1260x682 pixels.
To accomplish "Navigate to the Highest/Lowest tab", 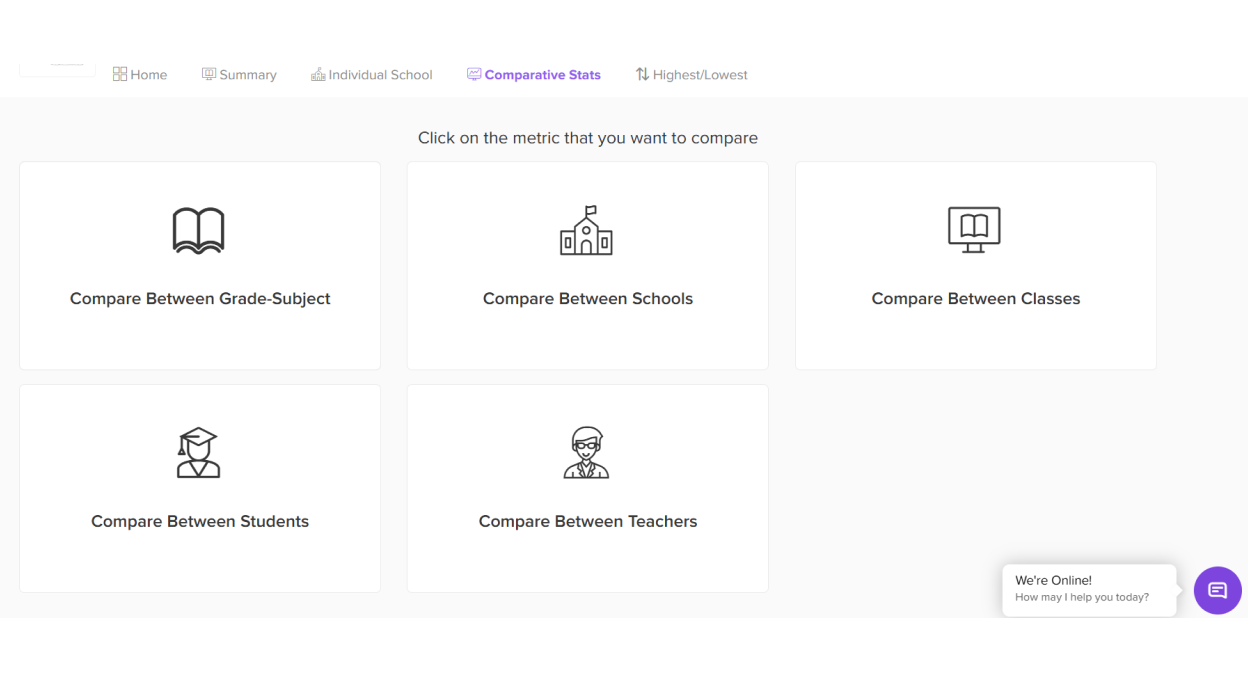I will (699, 75).
